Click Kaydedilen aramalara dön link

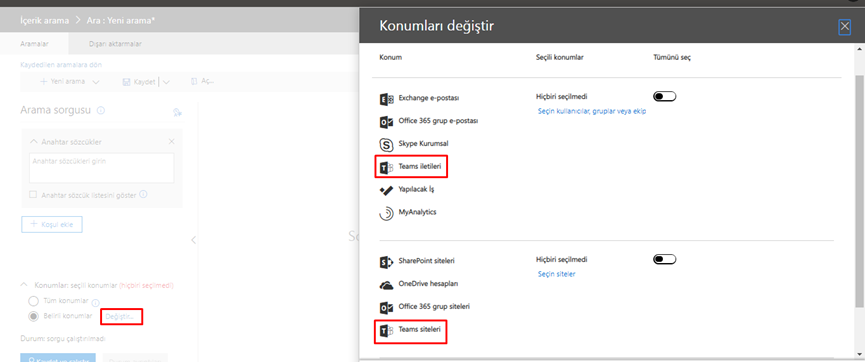point(61,65)
